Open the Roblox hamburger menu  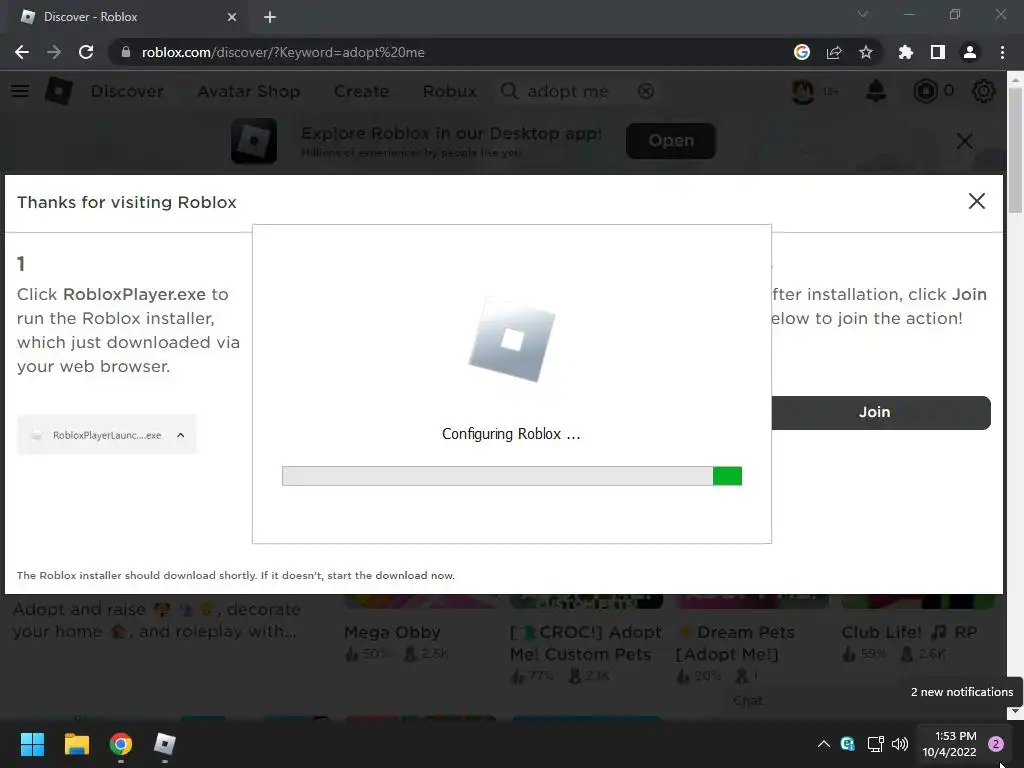pyautogui.click(x=20, y=91)
